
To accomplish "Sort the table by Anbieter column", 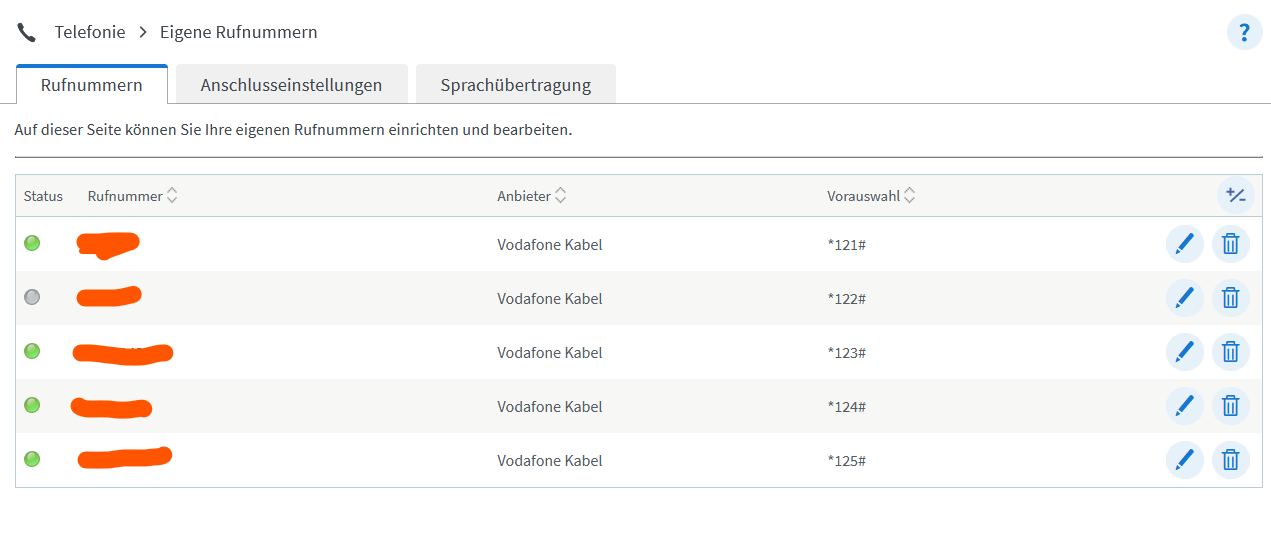I will click(560, 196).
